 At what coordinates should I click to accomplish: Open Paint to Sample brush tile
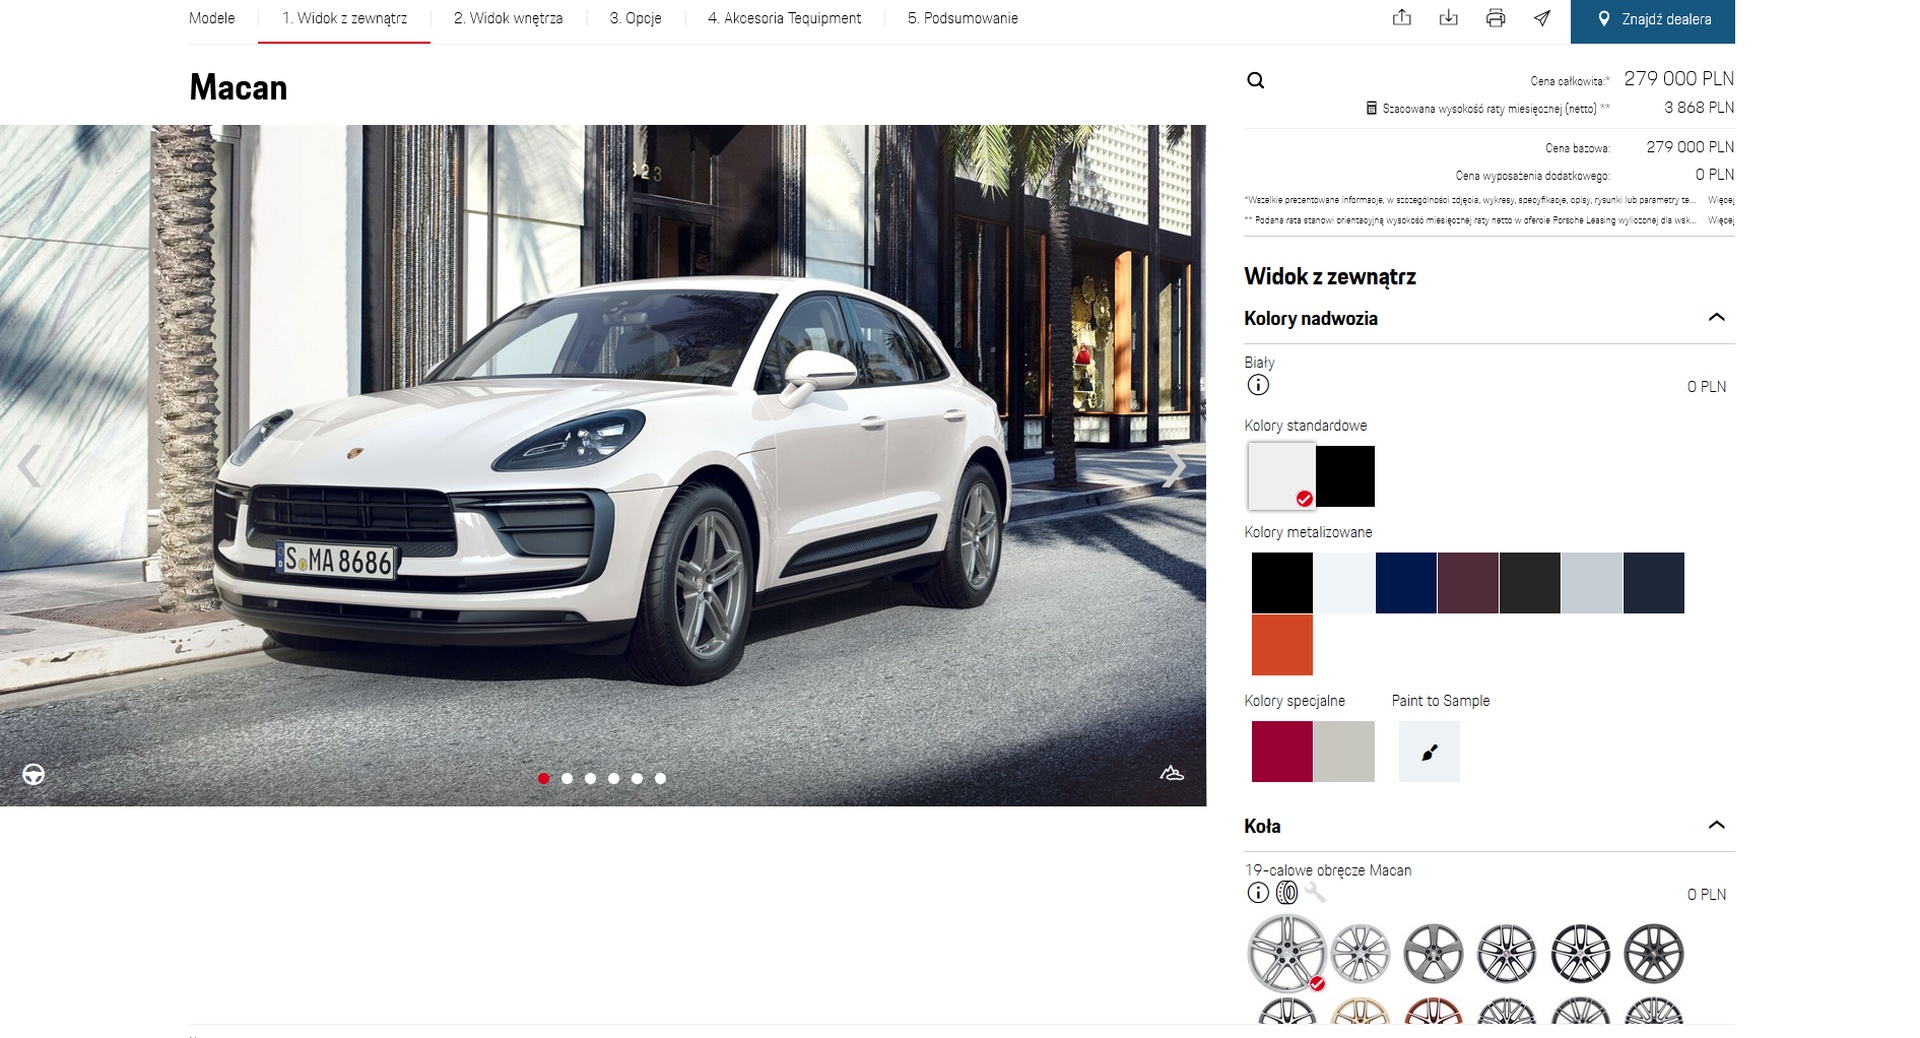tap(1429, 752)
